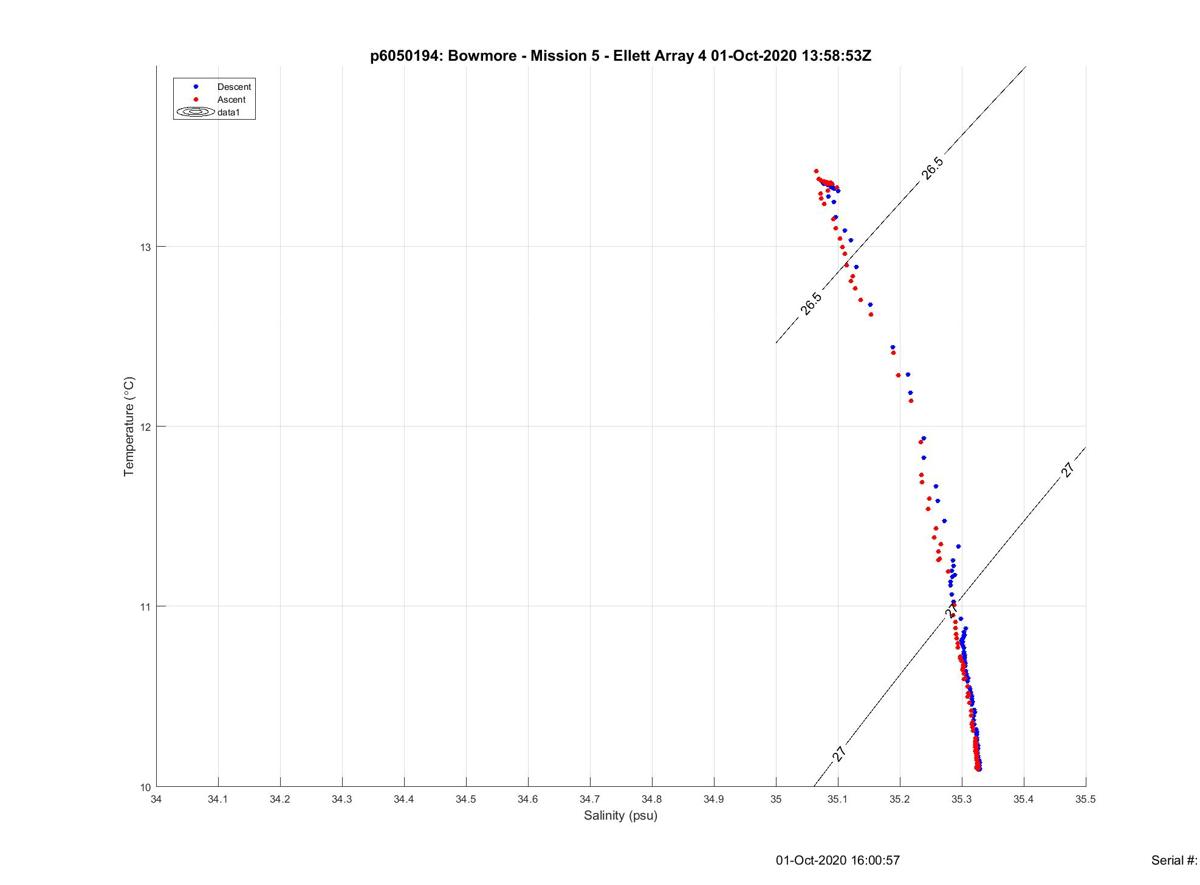Click the 'Serial #:' label
The image size is (1200, 885).
click(x=1175, y=860)
